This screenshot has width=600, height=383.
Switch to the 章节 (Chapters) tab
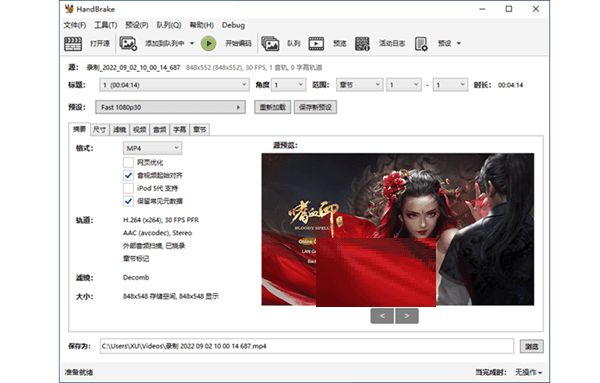[199, 130]
